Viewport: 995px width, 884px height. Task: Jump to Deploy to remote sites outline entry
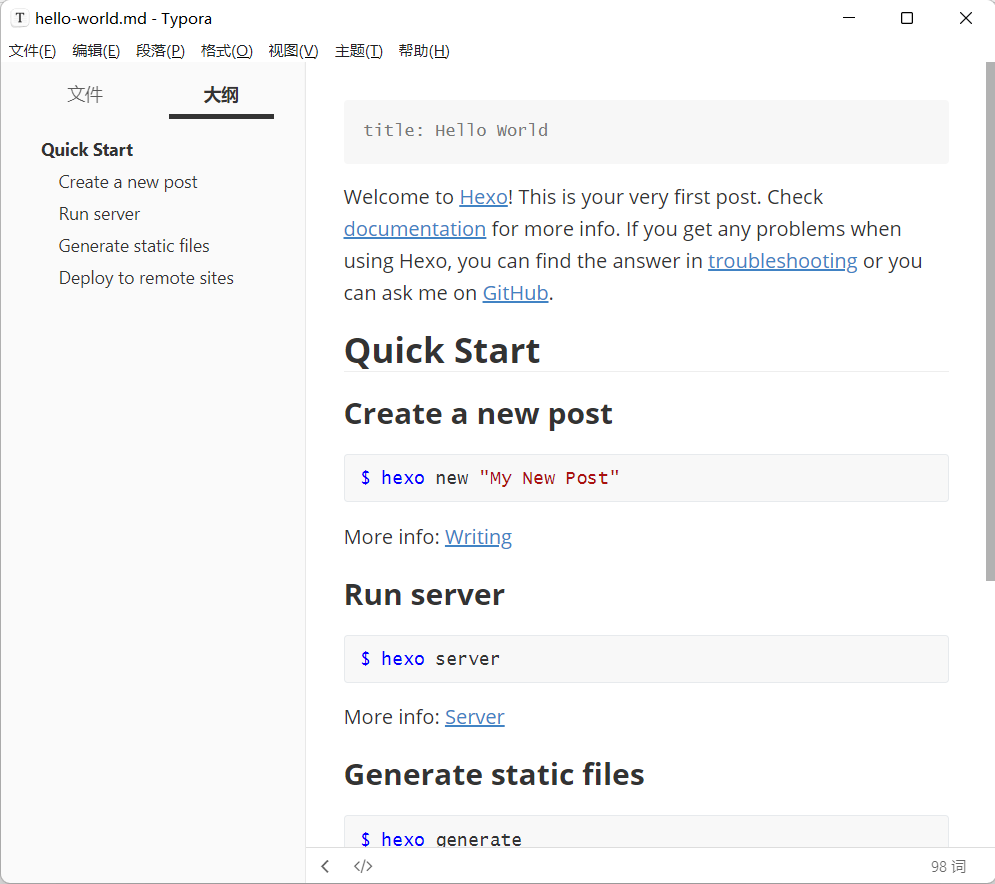point(146,278)
